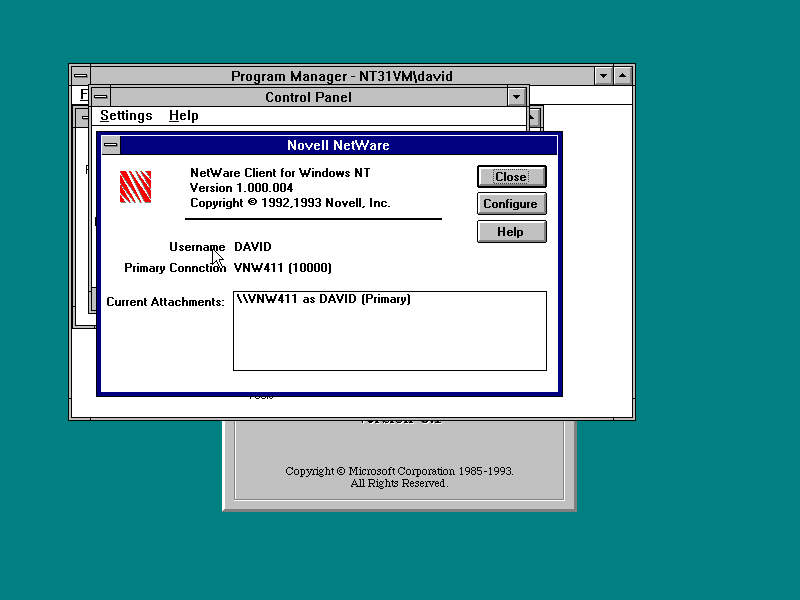Open the Program Manager system menu box
800x600 pixels.
[x=80, y=76]
